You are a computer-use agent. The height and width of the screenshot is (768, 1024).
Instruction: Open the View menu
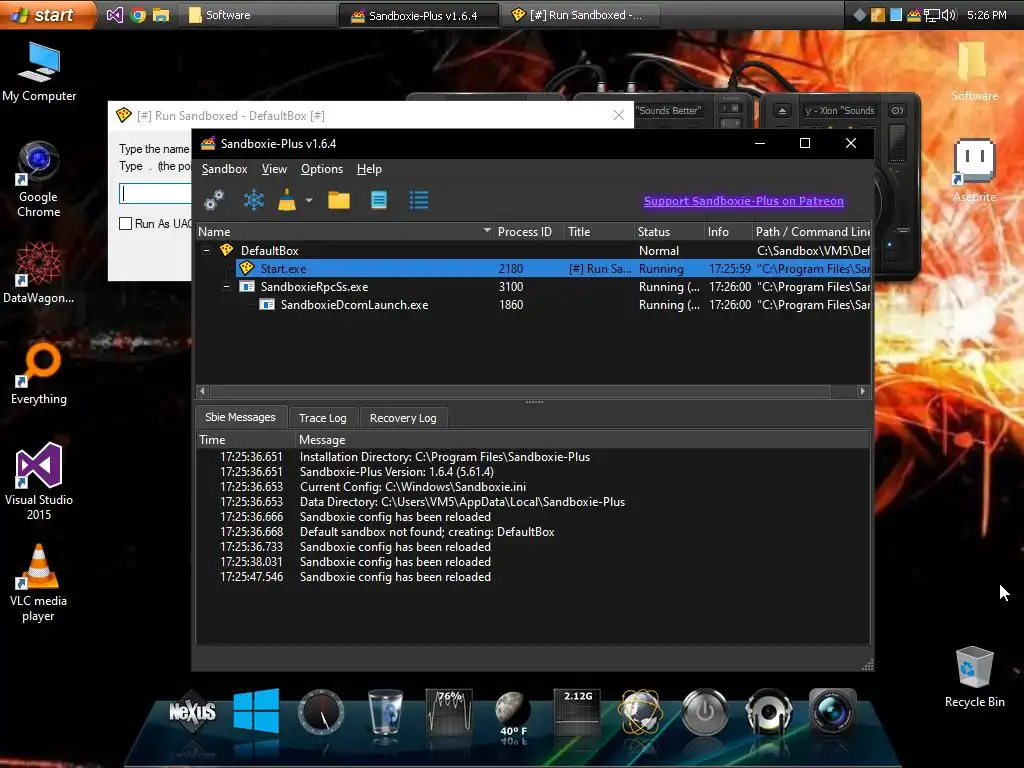point(274,169)
